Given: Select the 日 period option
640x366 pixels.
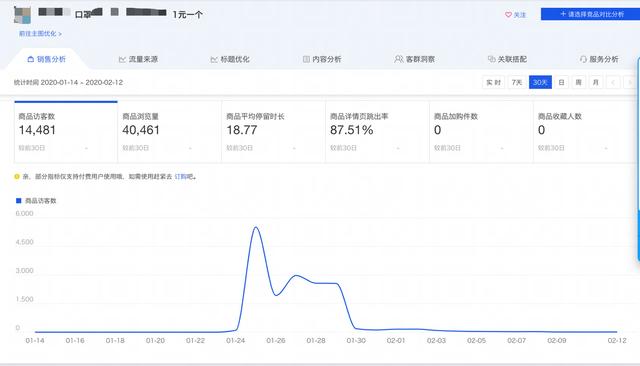Looking at the screenshot, I should click(562, 82).
